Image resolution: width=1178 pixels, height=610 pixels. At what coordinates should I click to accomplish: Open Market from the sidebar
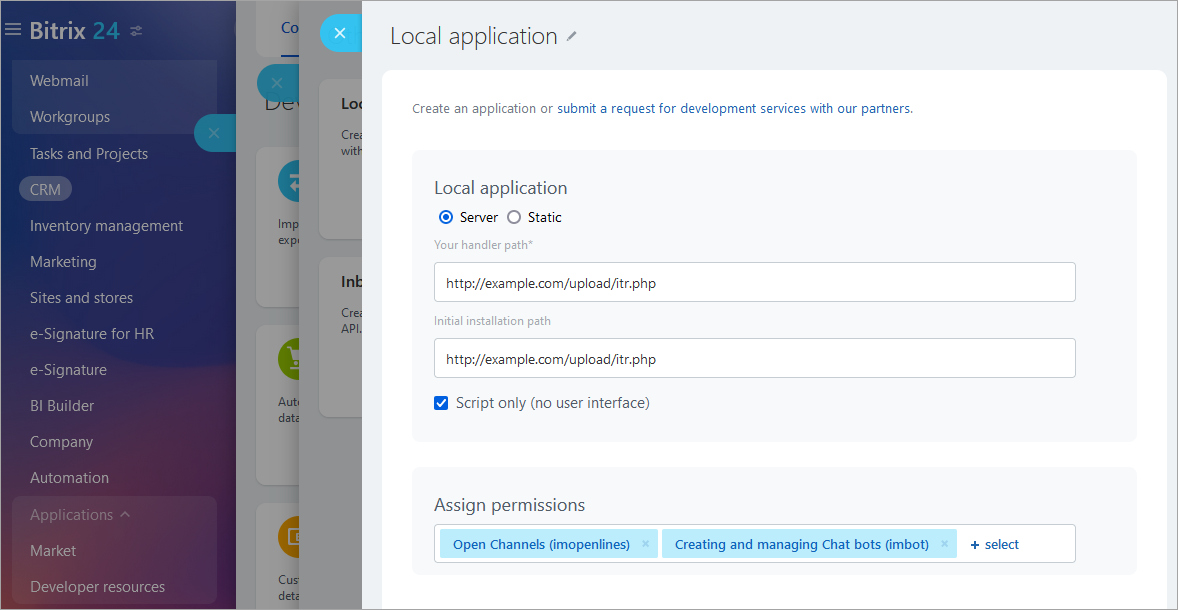[x=52, y=550]
